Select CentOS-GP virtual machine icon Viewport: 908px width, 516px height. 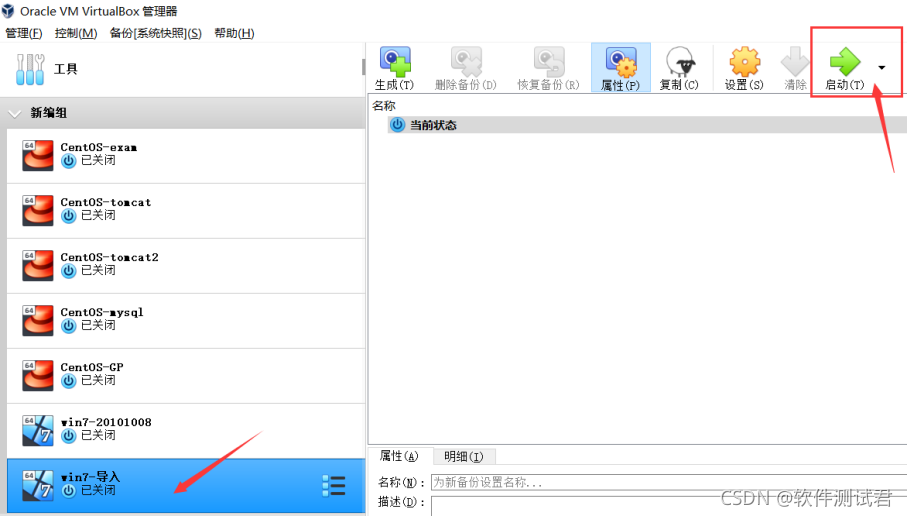coord(38,375)
